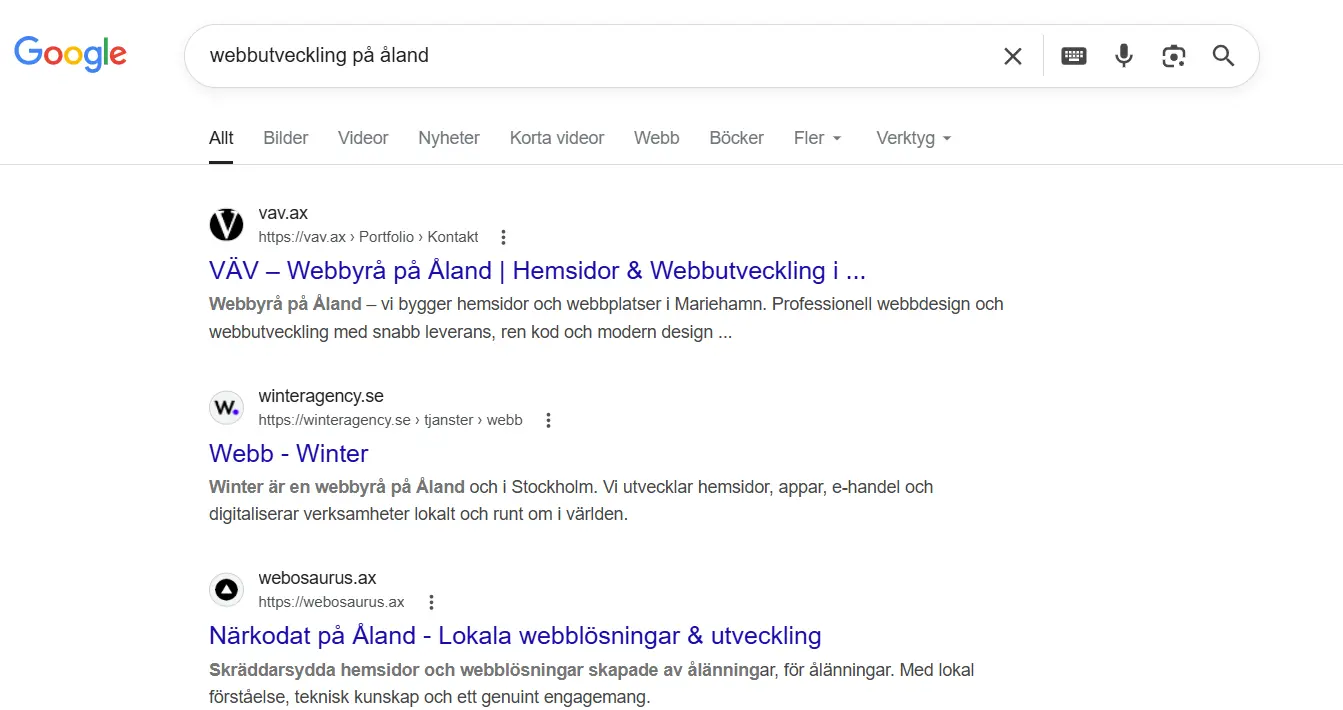1343x710 pixels.
Task: Click the webosaurus.ax site favicon
Action: tap(226, 590)
